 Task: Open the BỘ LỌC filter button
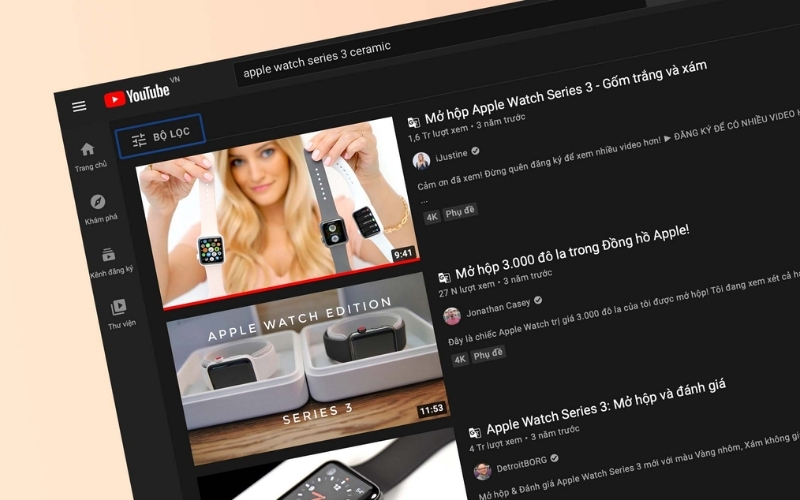click(x=161, y=136)
